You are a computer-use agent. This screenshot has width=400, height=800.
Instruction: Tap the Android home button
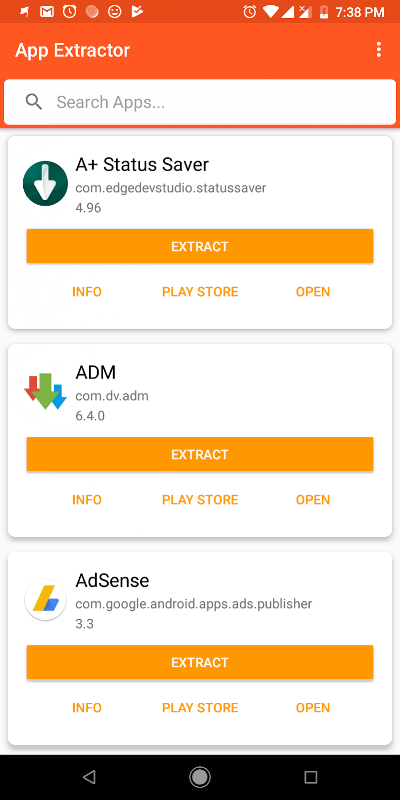point(199,777)
